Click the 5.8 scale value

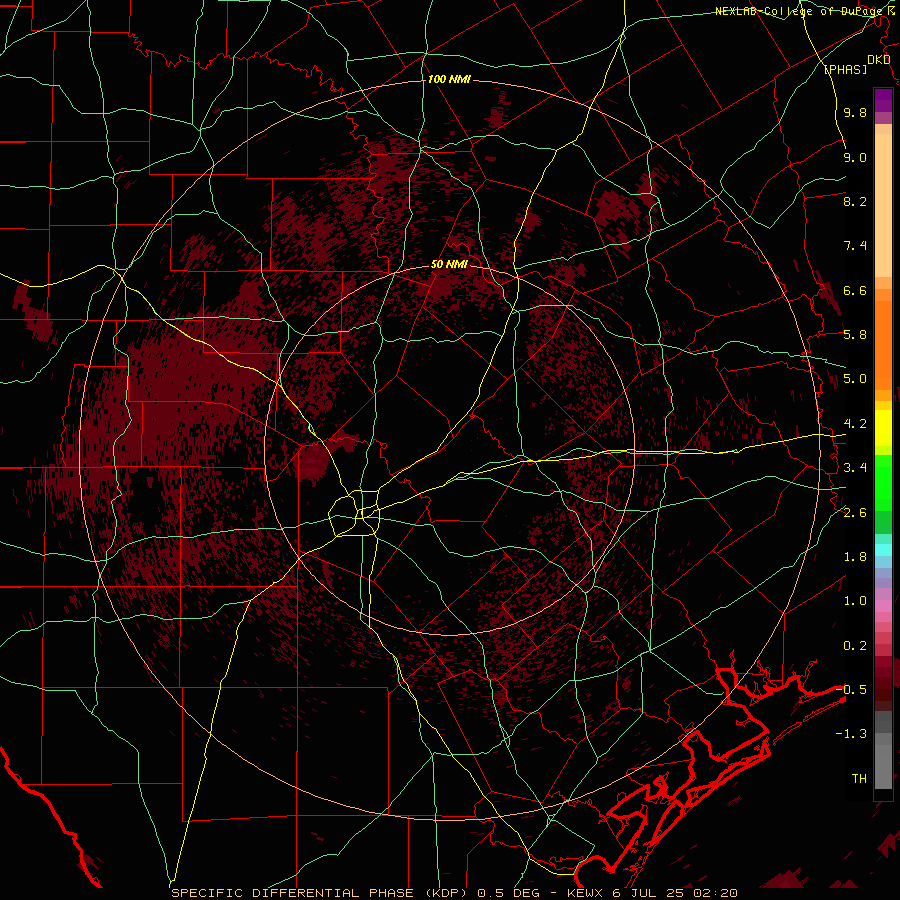pyautogui.click(x=855, y=335)
